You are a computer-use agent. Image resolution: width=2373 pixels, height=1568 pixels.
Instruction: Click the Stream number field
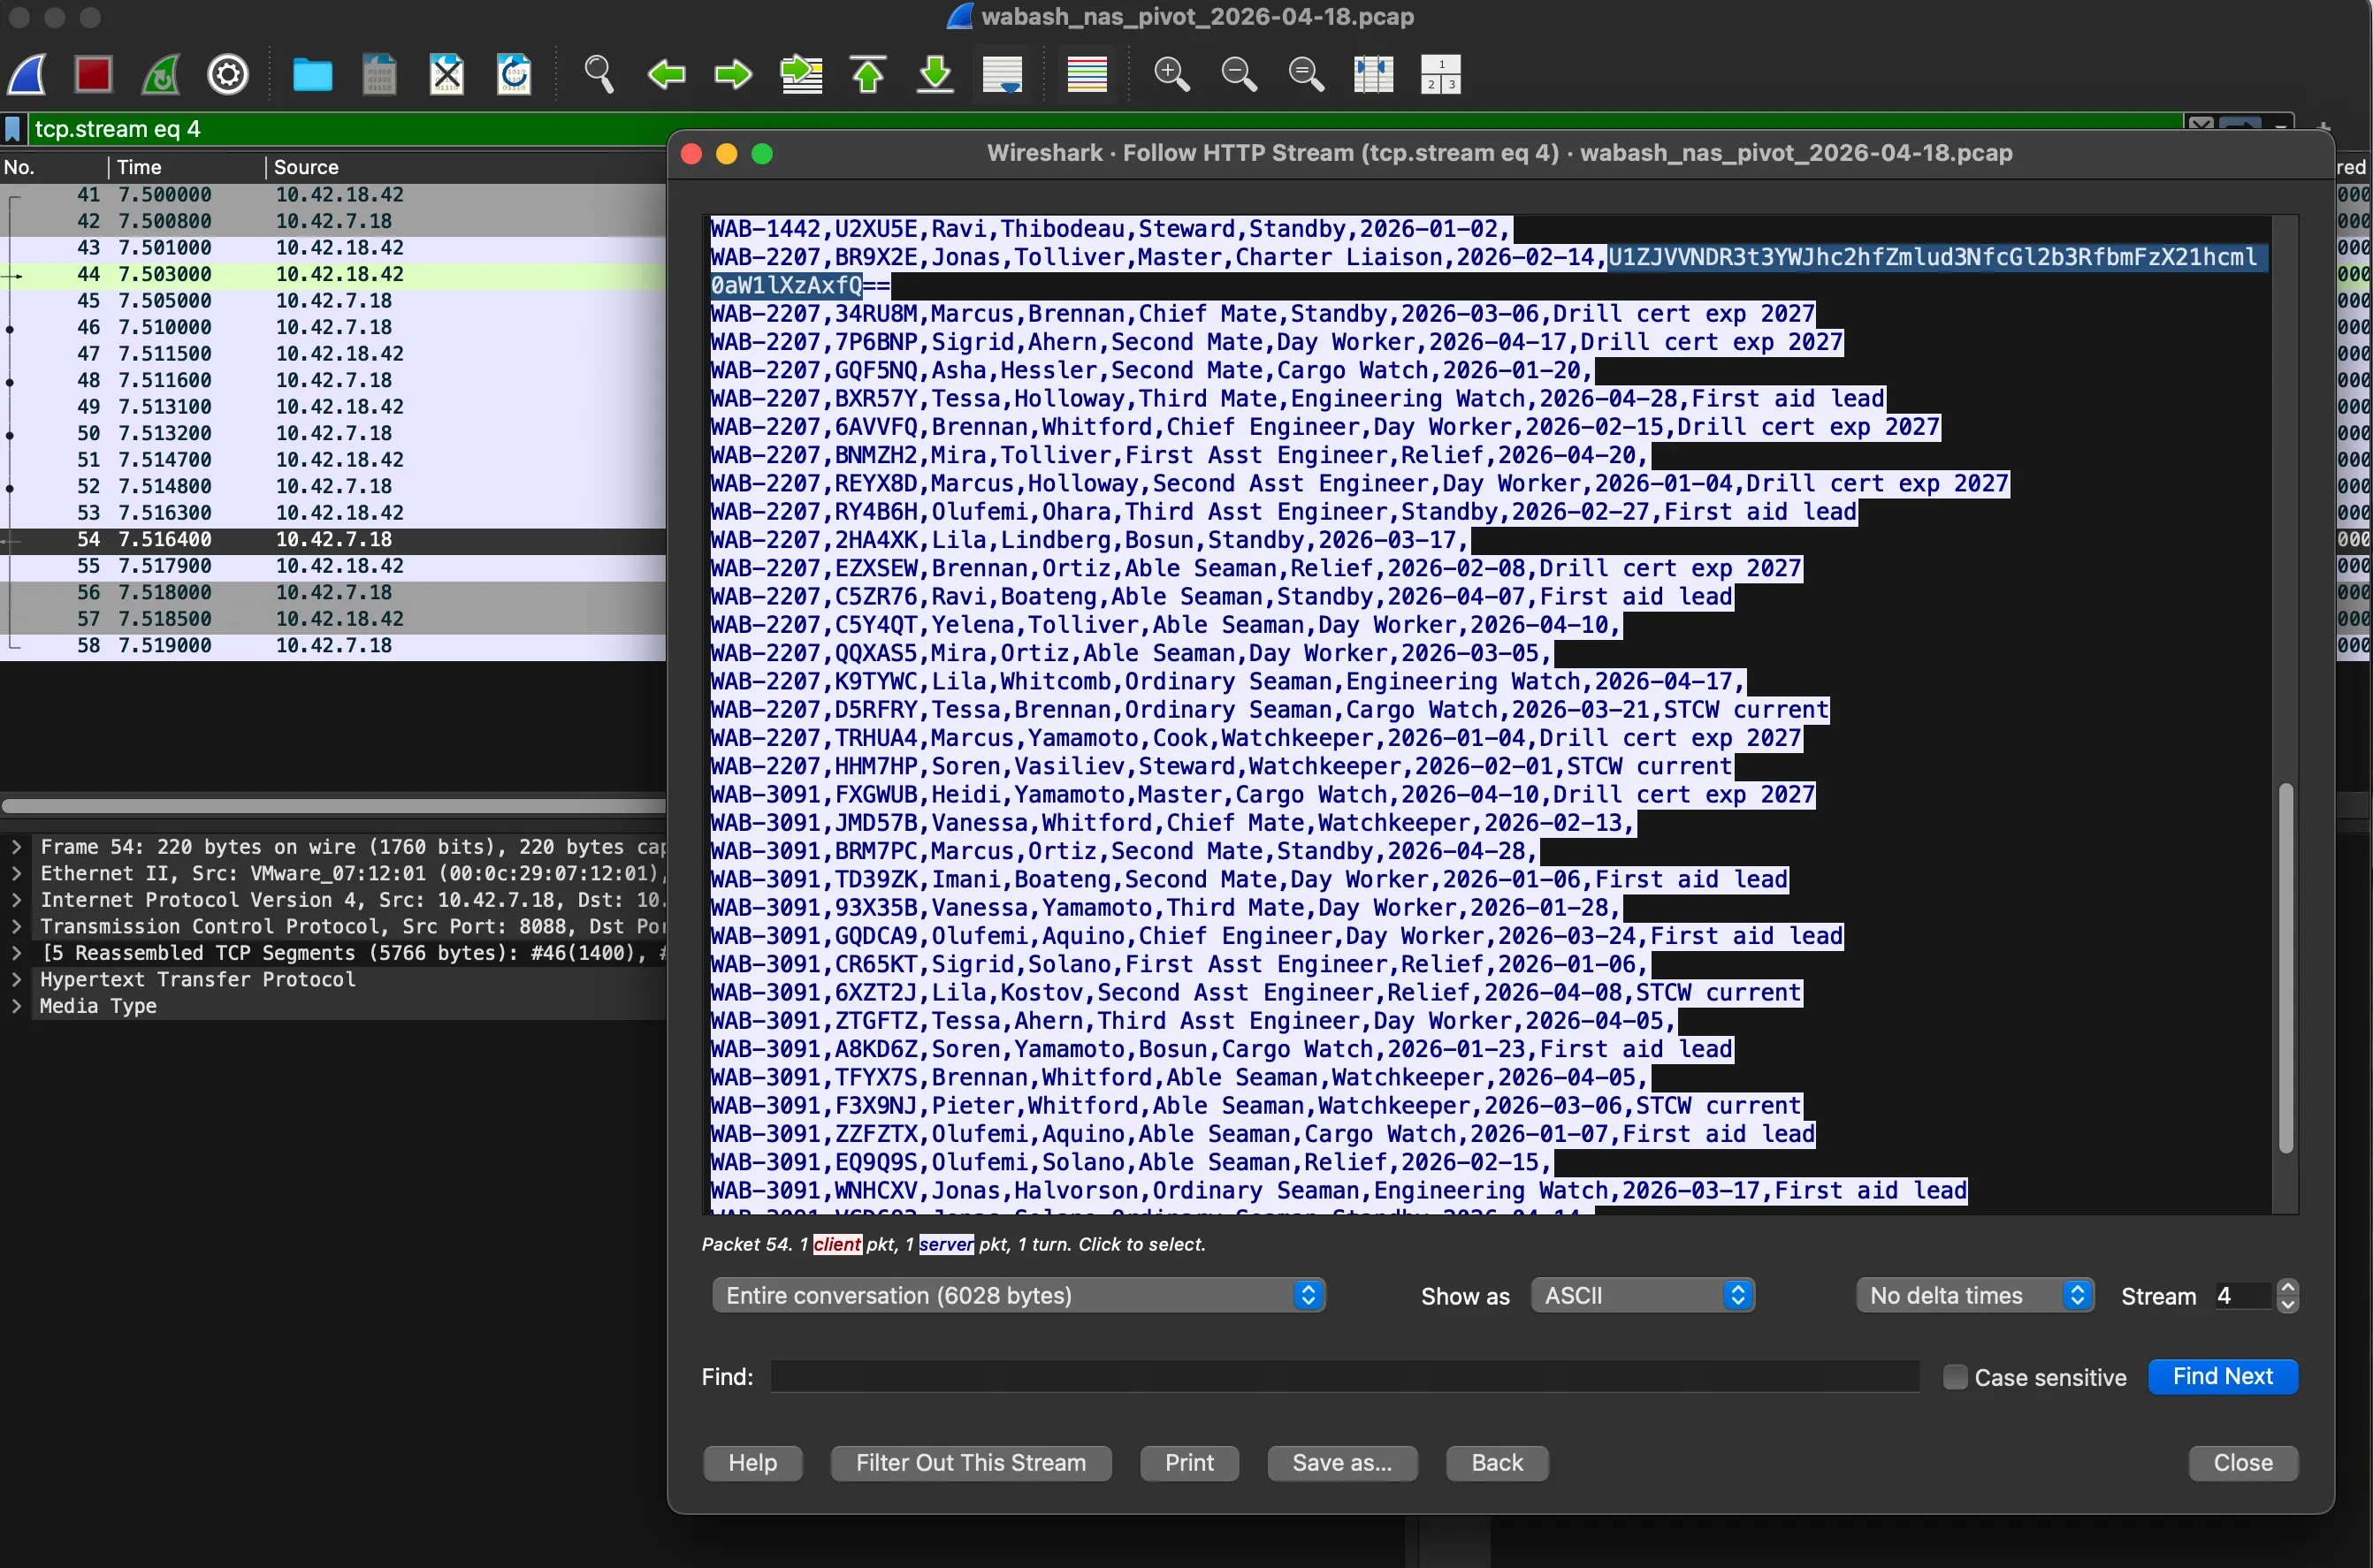[x=2243, y=1295]
